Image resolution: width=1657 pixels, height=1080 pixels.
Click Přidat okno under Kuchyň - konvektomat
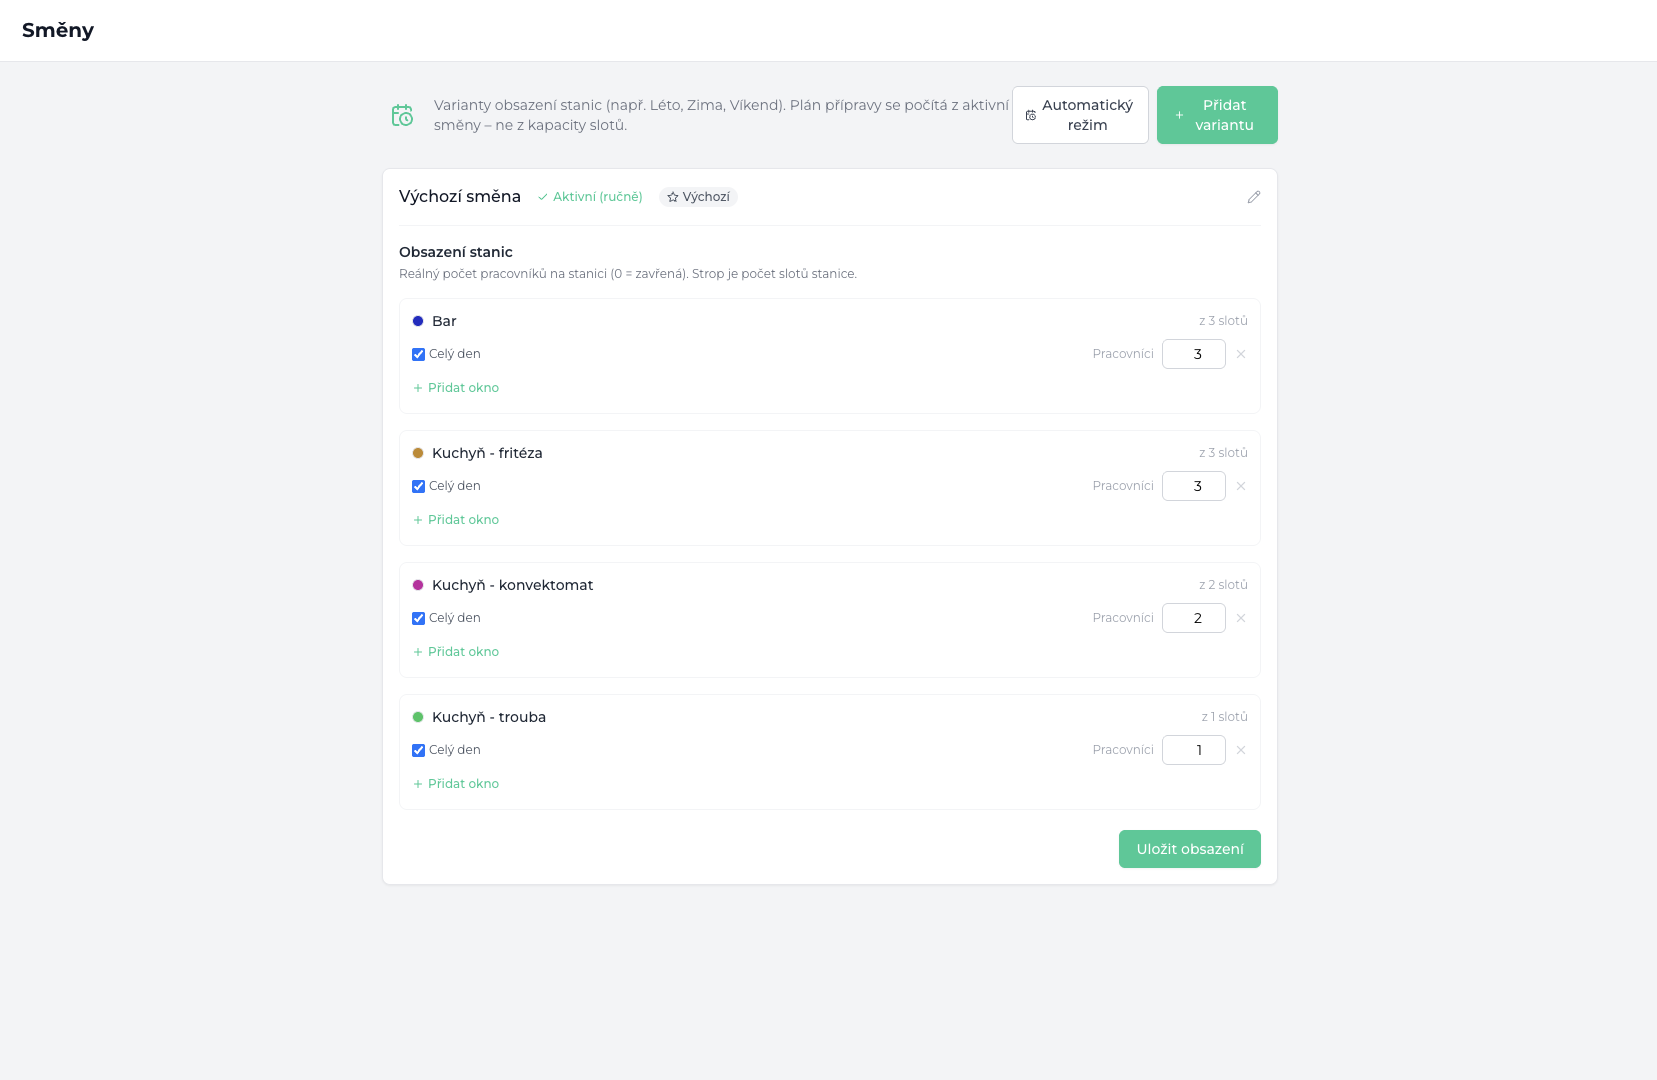(x=456, y=652)
